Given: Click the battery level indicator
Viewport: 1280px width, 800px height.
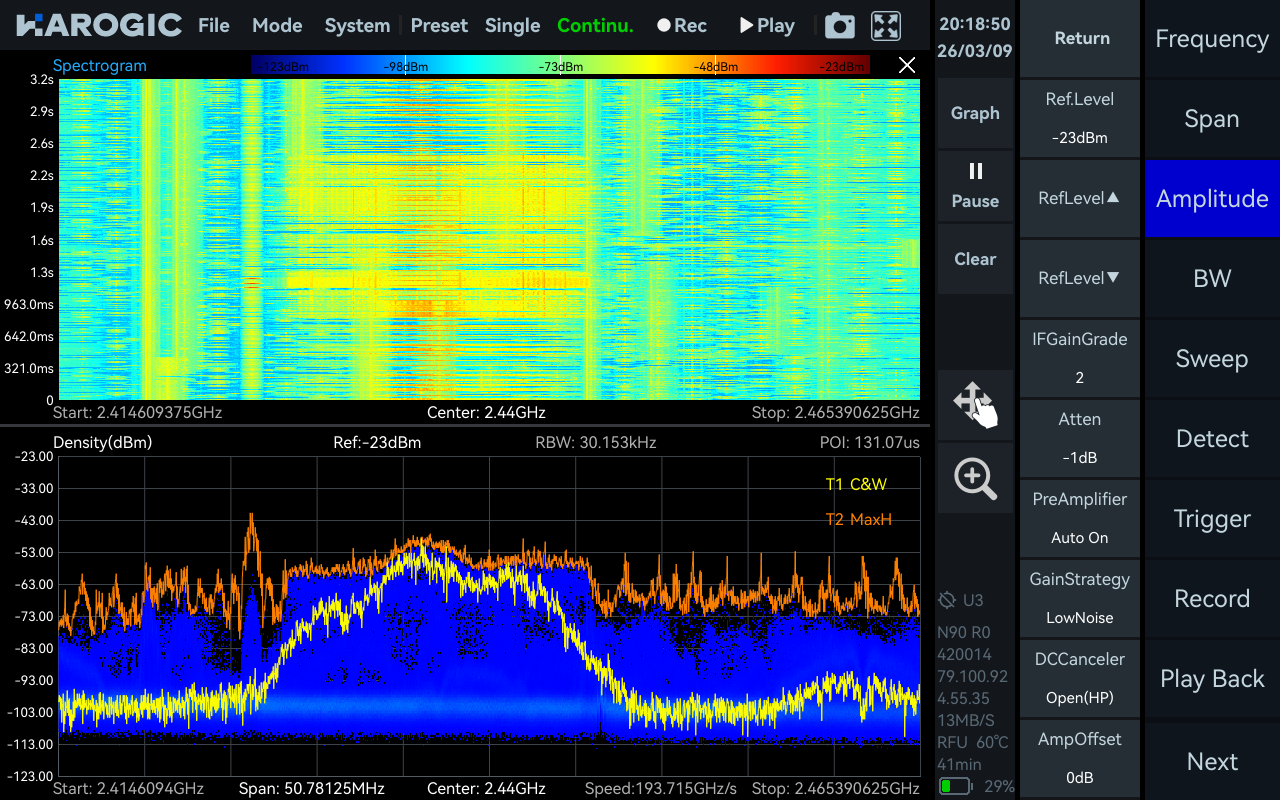Looking at the screenshot, I should (957, 786).
